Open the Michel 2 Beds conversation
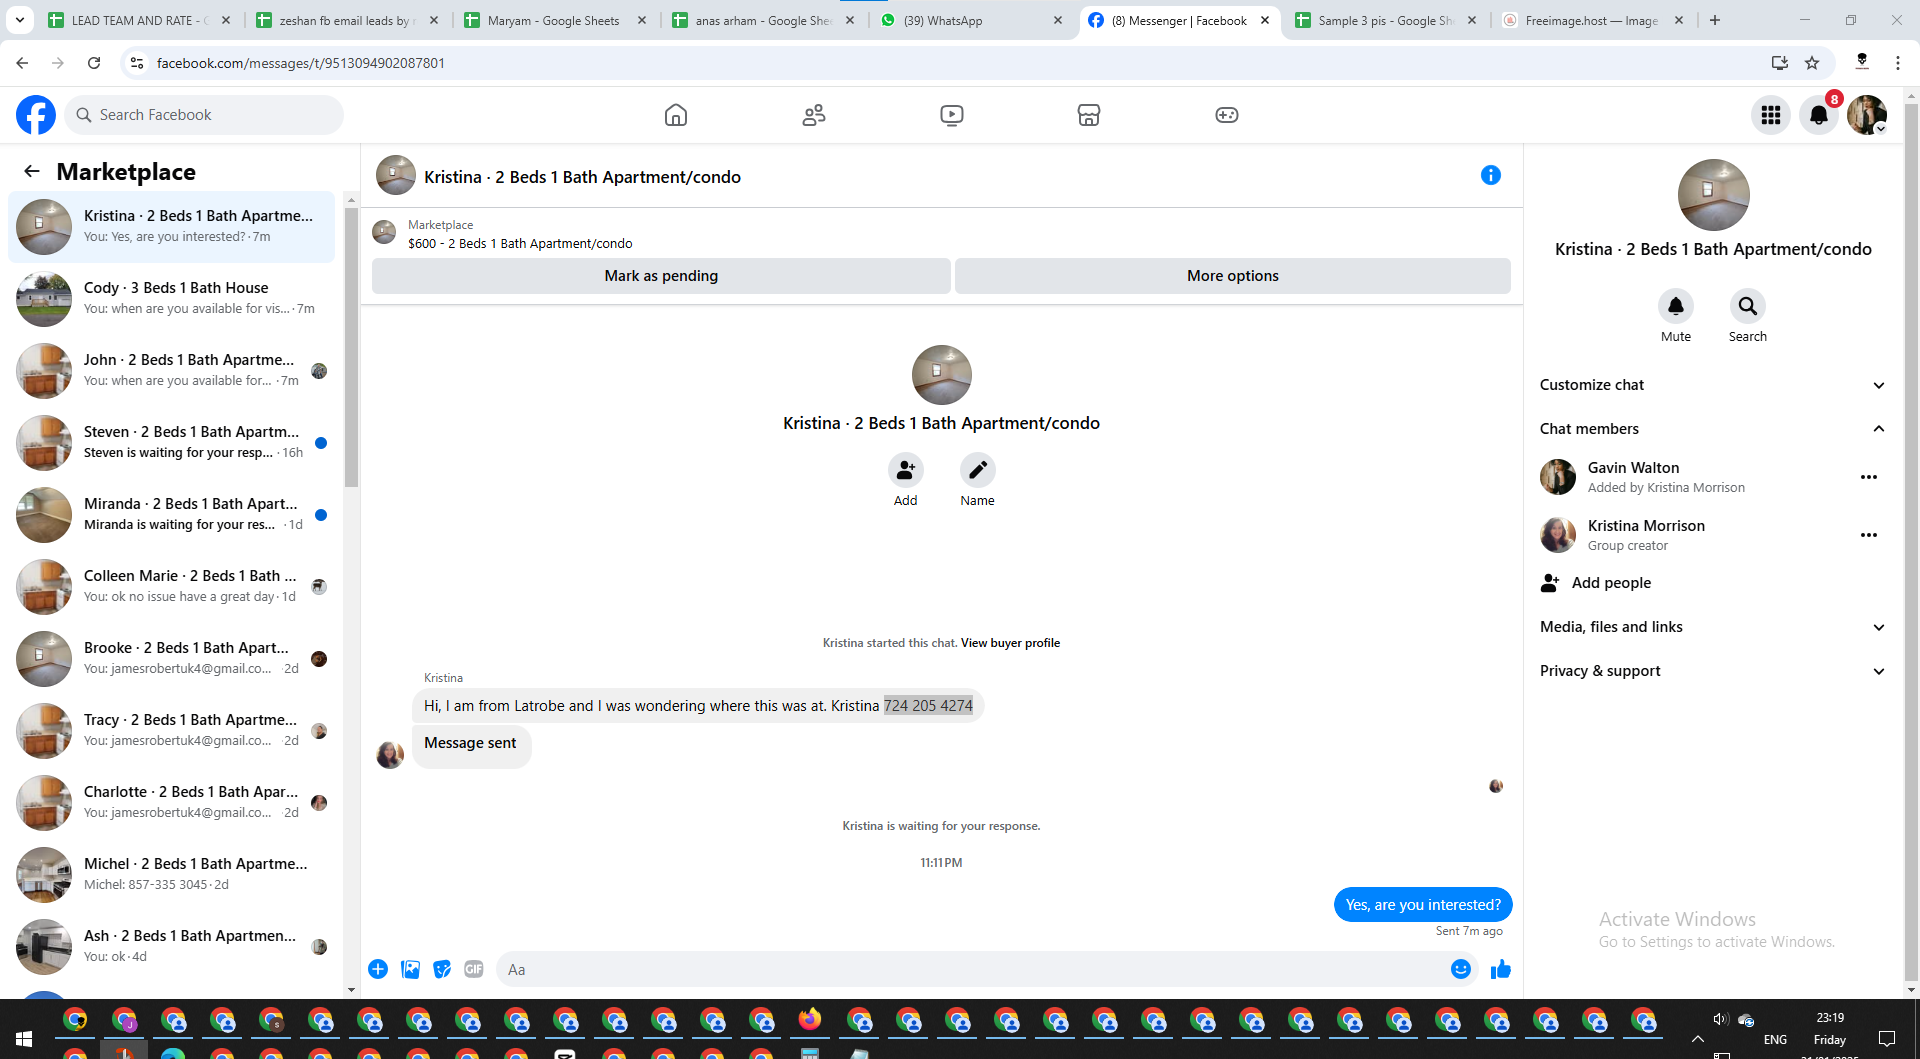The height and width of the screenshot is (1059, 1920). pos(171,875)
